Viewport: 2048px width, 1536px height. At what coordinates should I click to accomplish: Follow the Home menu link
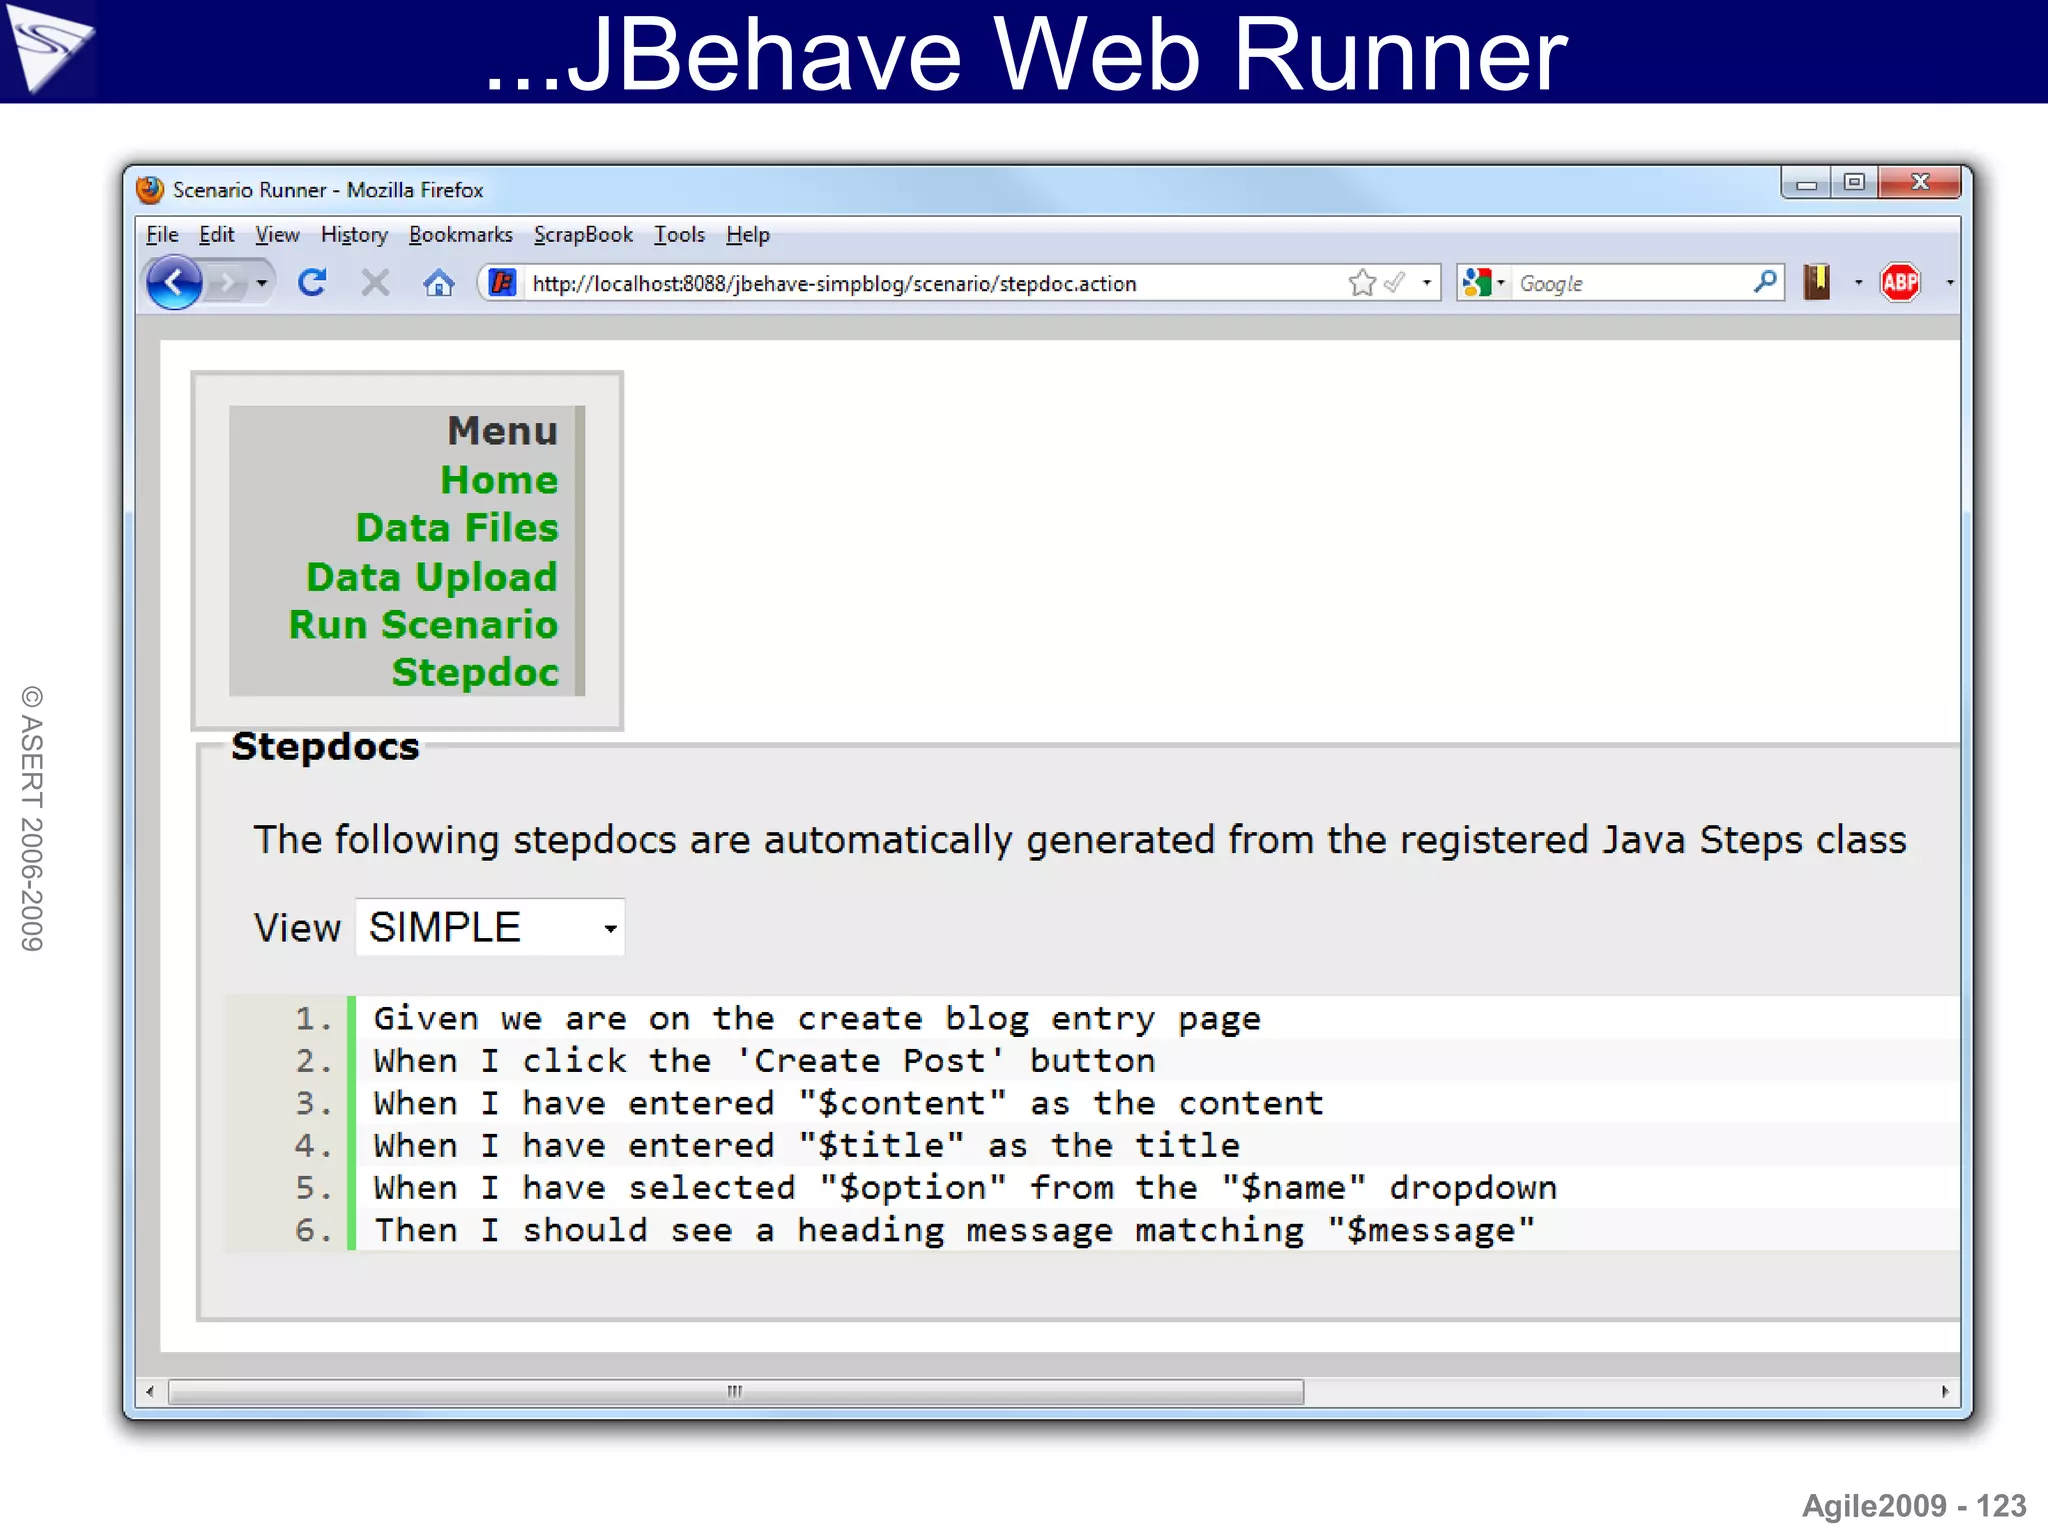tap(499, 480)
